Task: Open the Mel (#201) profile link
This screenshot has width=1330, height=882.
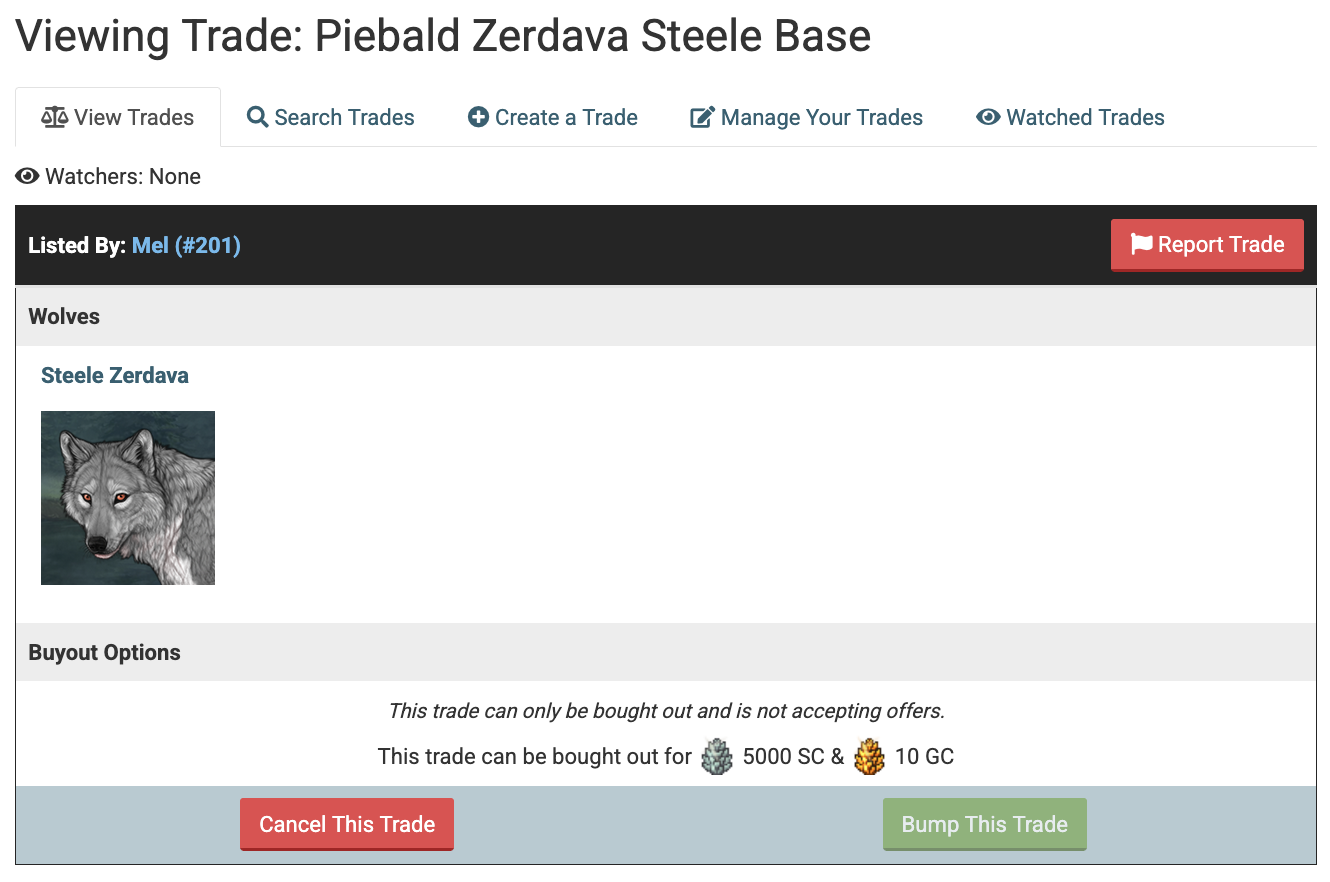Action: (x=186, y=245)
